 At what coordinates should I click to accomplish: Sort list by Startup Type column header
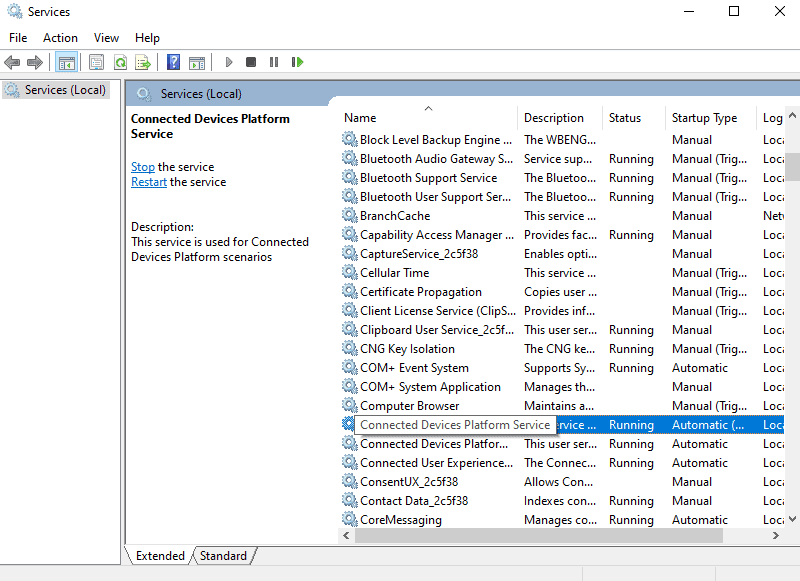704,118
